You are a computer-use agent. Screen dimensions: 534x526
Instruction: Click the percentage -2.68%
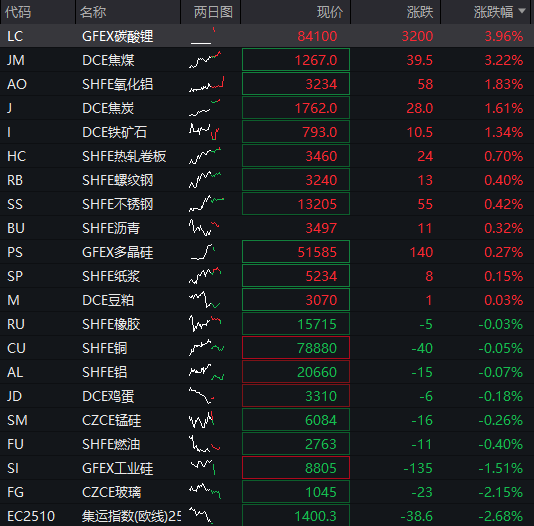point(501,516)
